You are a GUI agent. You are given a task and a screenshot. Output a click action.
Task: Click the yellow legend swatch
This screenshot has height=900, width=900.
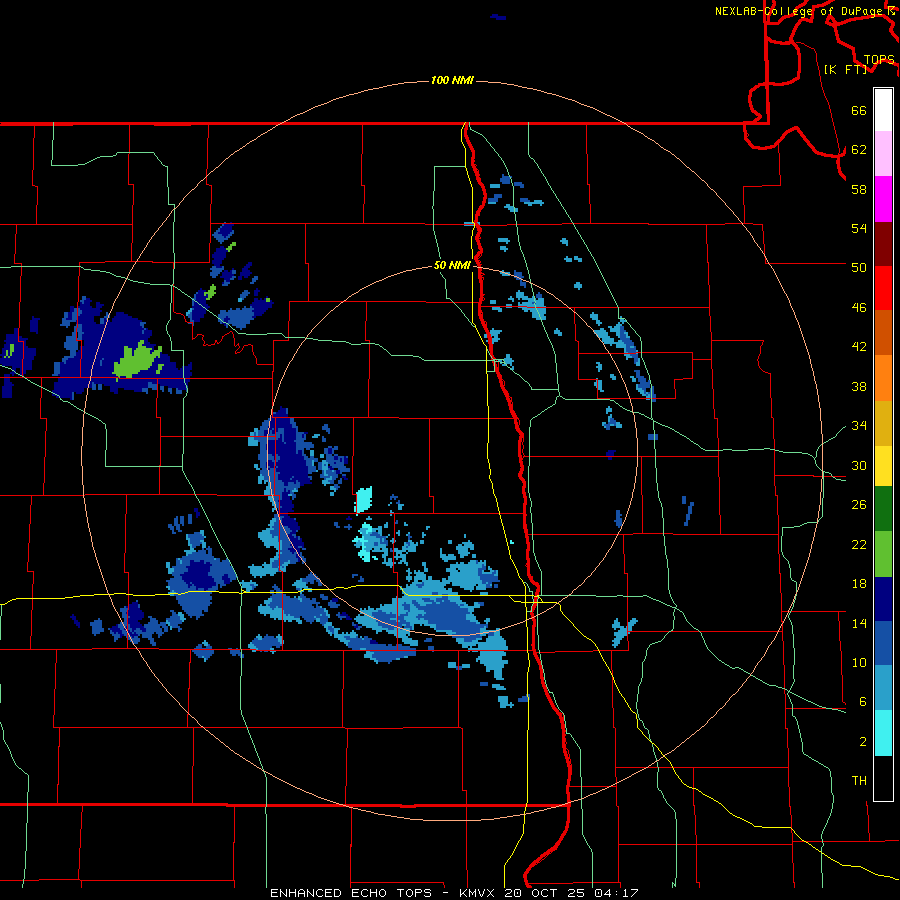pos(883,466)
